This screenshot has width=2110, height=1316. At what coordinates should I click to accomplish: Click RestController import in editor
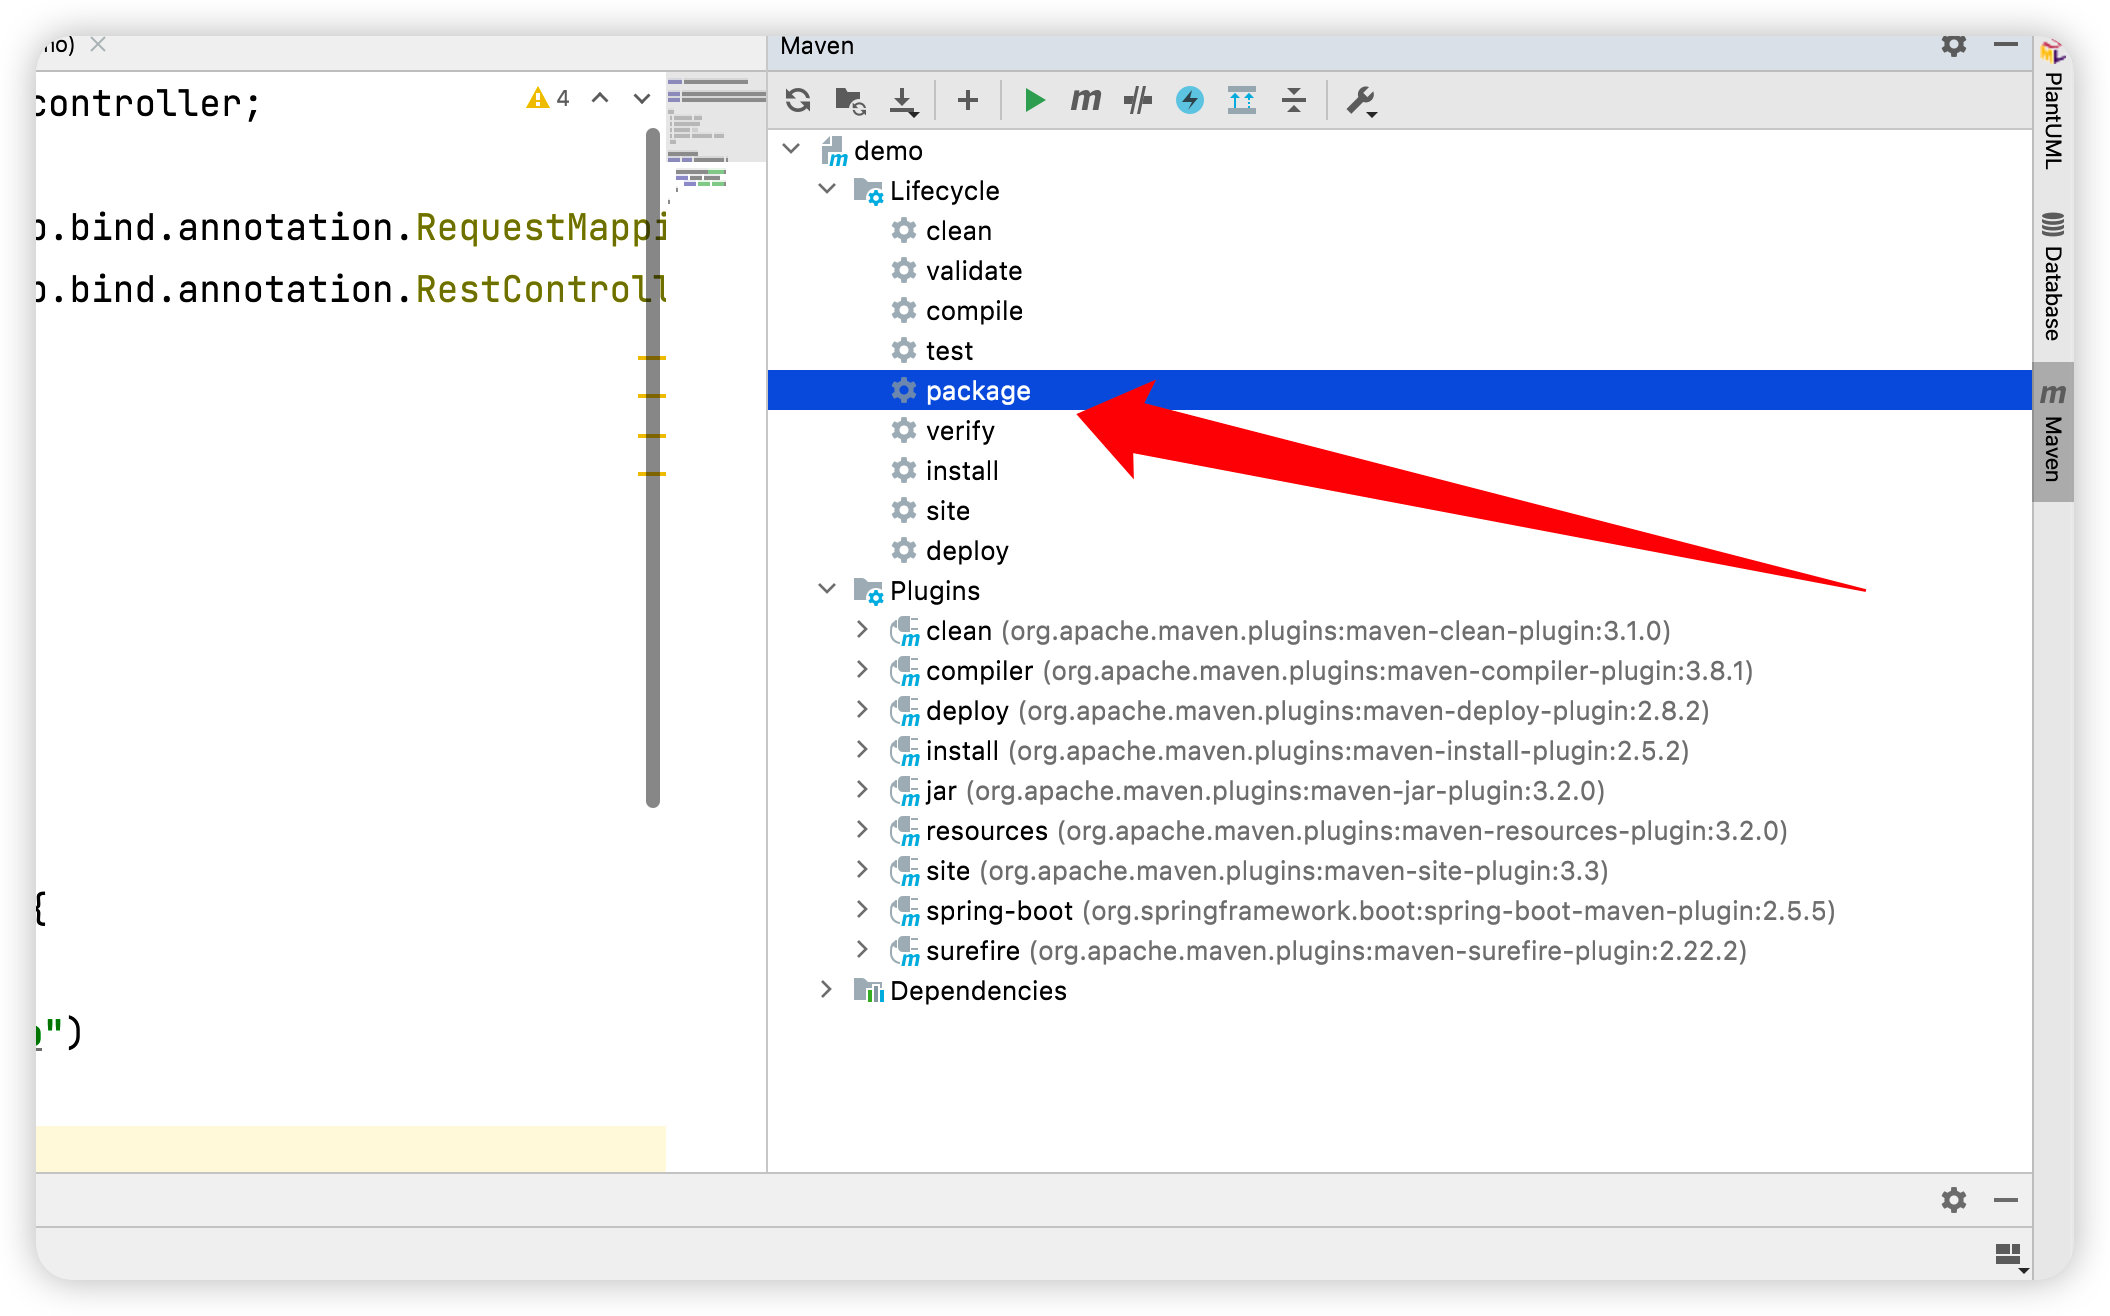(541, 290)
